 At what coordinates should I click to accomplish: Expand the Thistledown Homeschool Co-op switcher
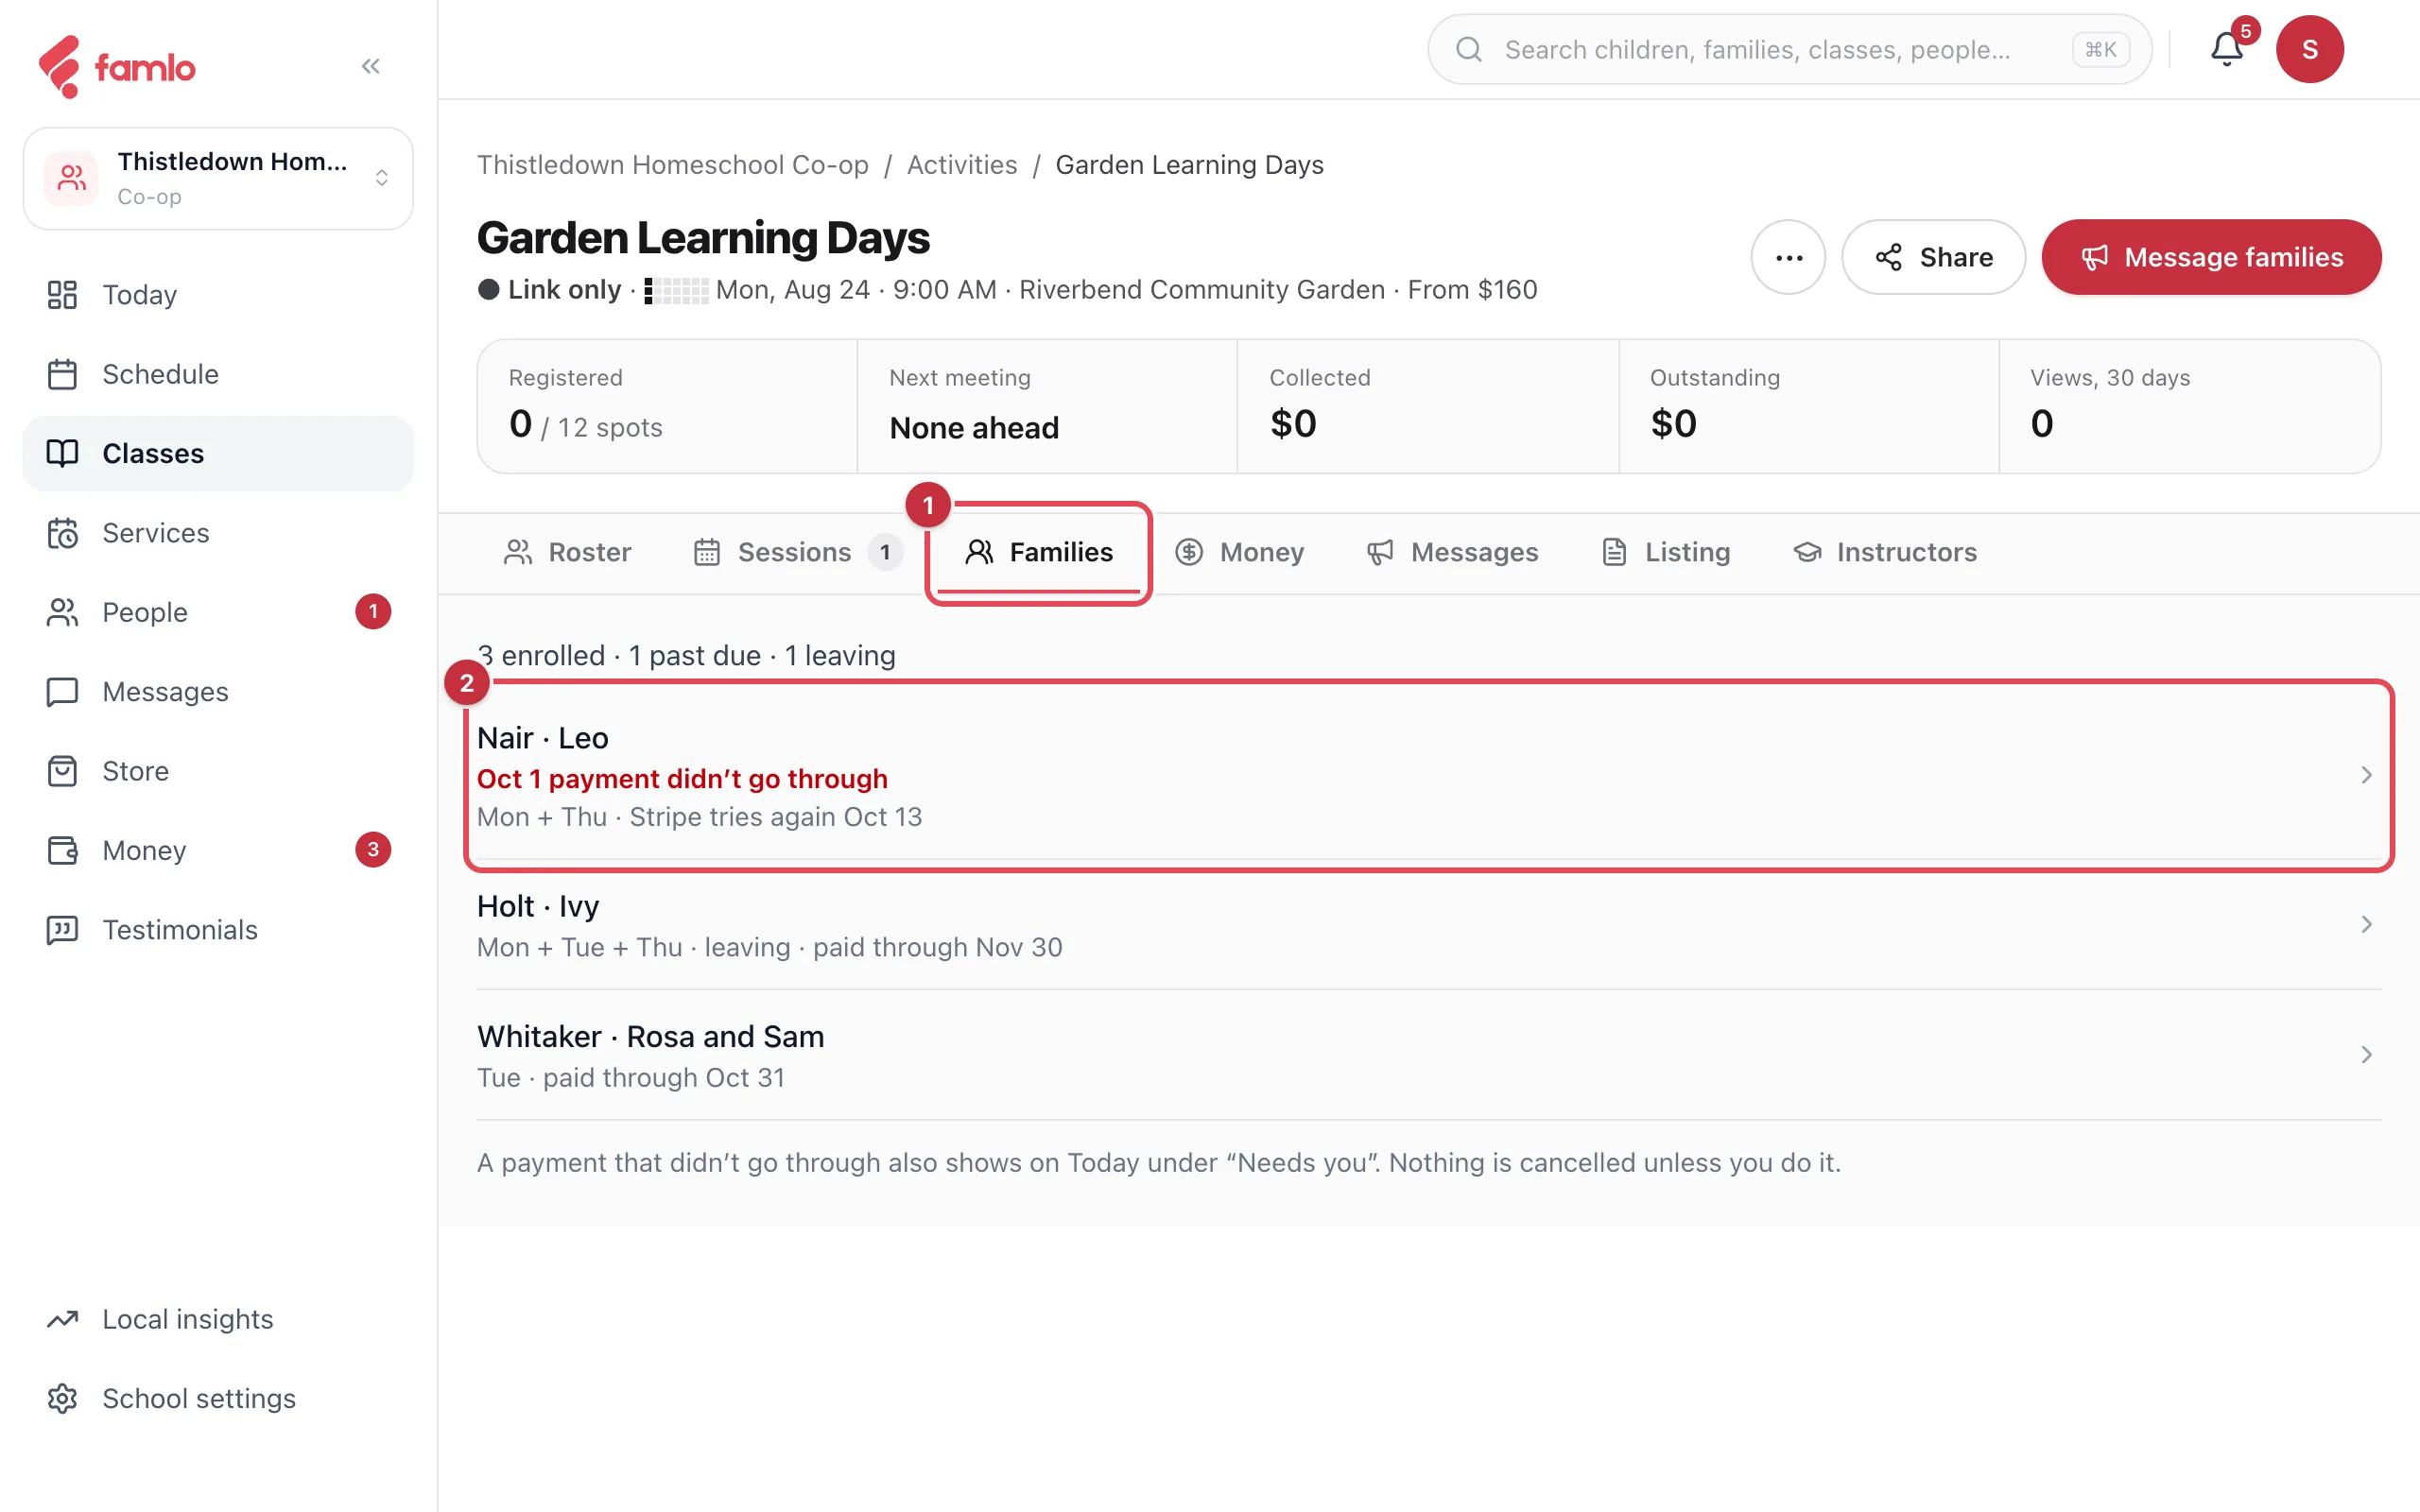218,178
